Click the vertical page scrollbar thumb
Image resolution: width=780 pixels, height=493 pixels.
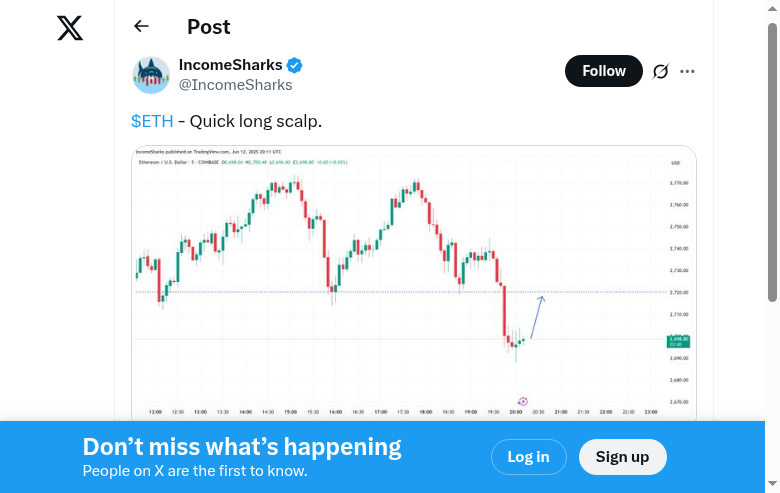772,160
